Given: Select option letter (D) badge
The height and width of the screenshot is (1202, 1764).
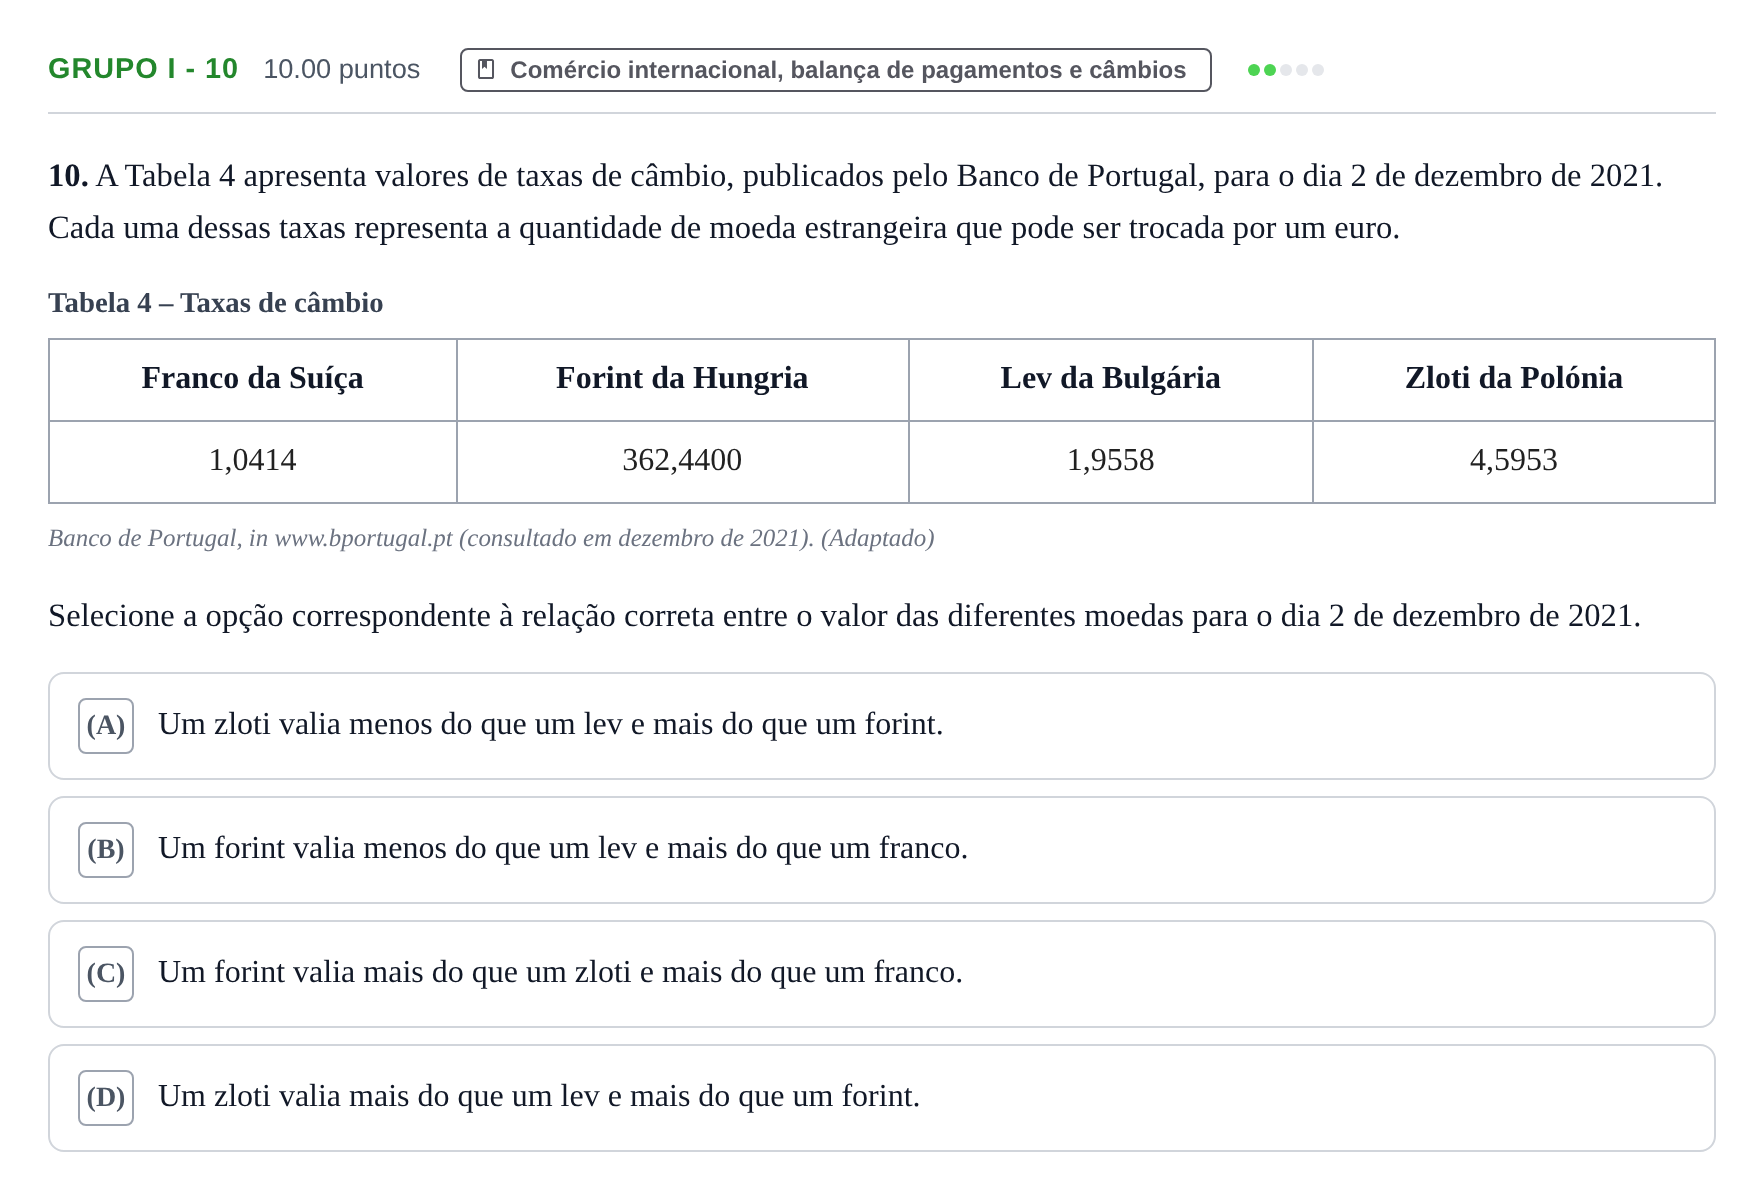Looking at the screenshot, I should pos(106,1098).
